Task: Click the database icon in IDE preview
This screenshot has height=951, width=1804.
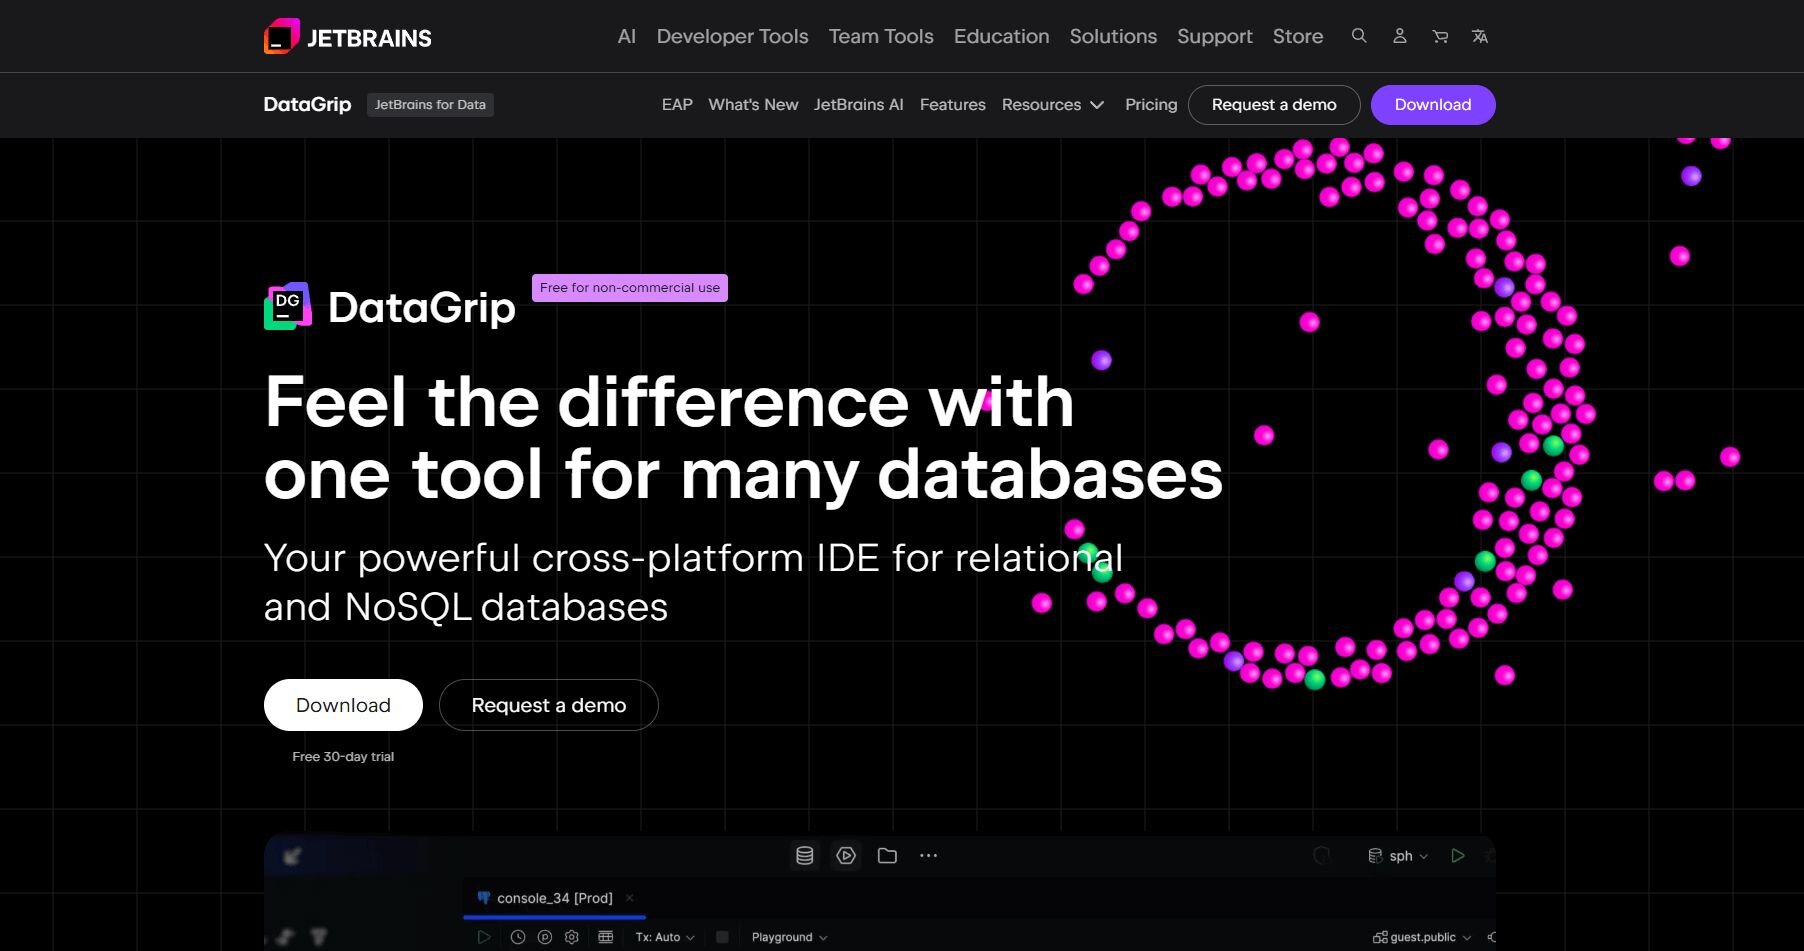Action: pyautogui.click(x=804, y=856)
